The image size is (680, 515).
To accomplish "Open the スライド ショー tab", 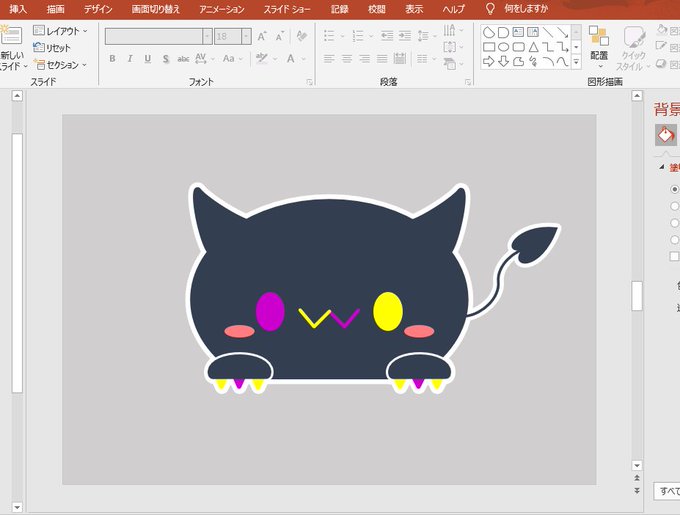I will [x=287, y=9].
